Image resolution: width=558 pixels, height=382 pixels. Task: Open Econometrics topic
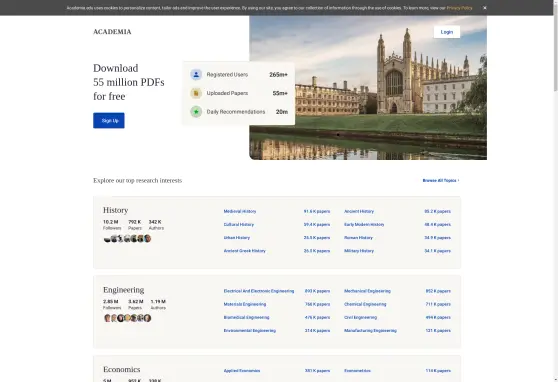(357, 371)
